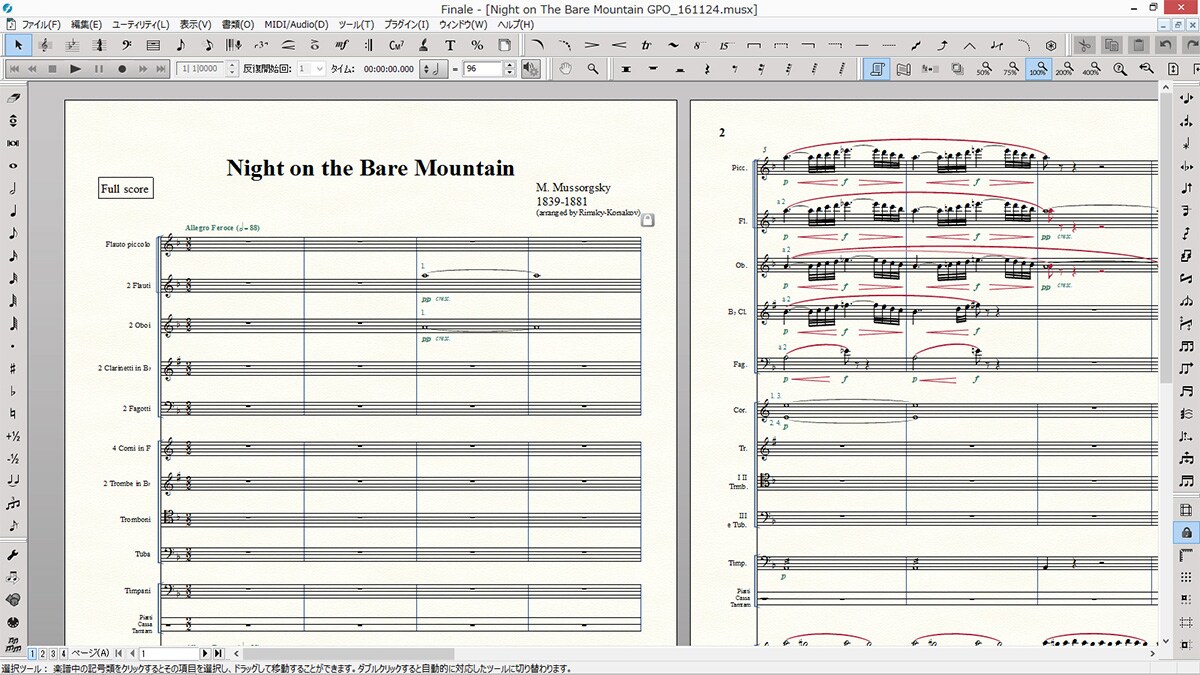
Task: Pause playback
Action: point(99,69)
